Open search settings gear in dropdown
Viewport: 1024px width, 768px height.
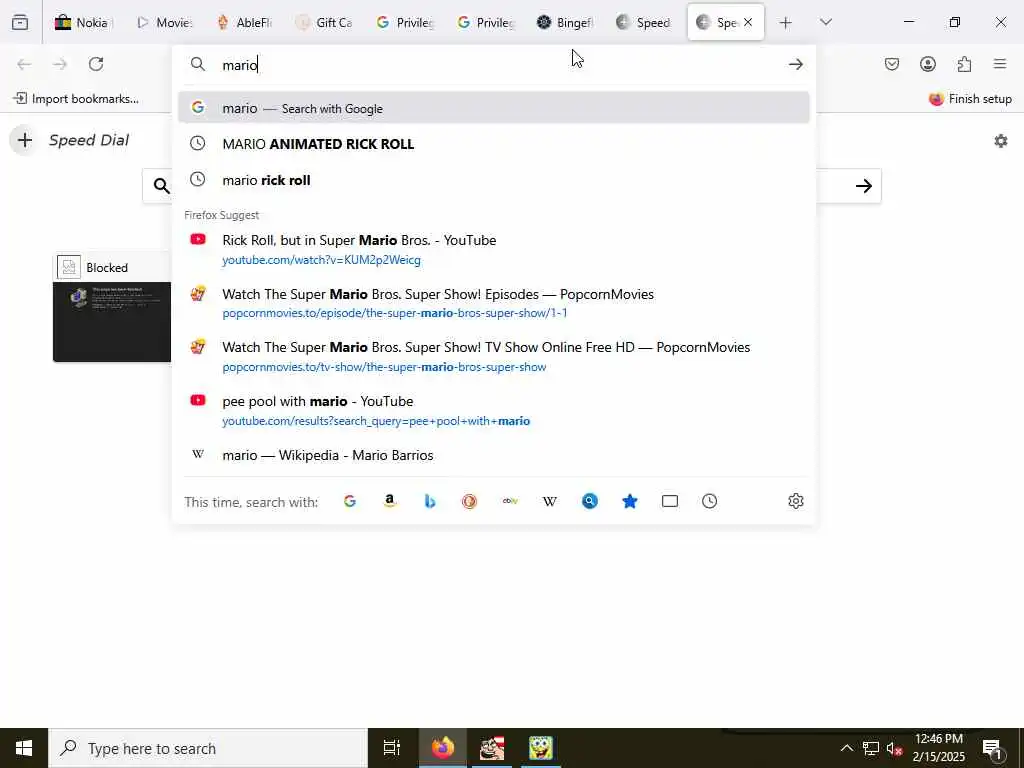point(795,502)
